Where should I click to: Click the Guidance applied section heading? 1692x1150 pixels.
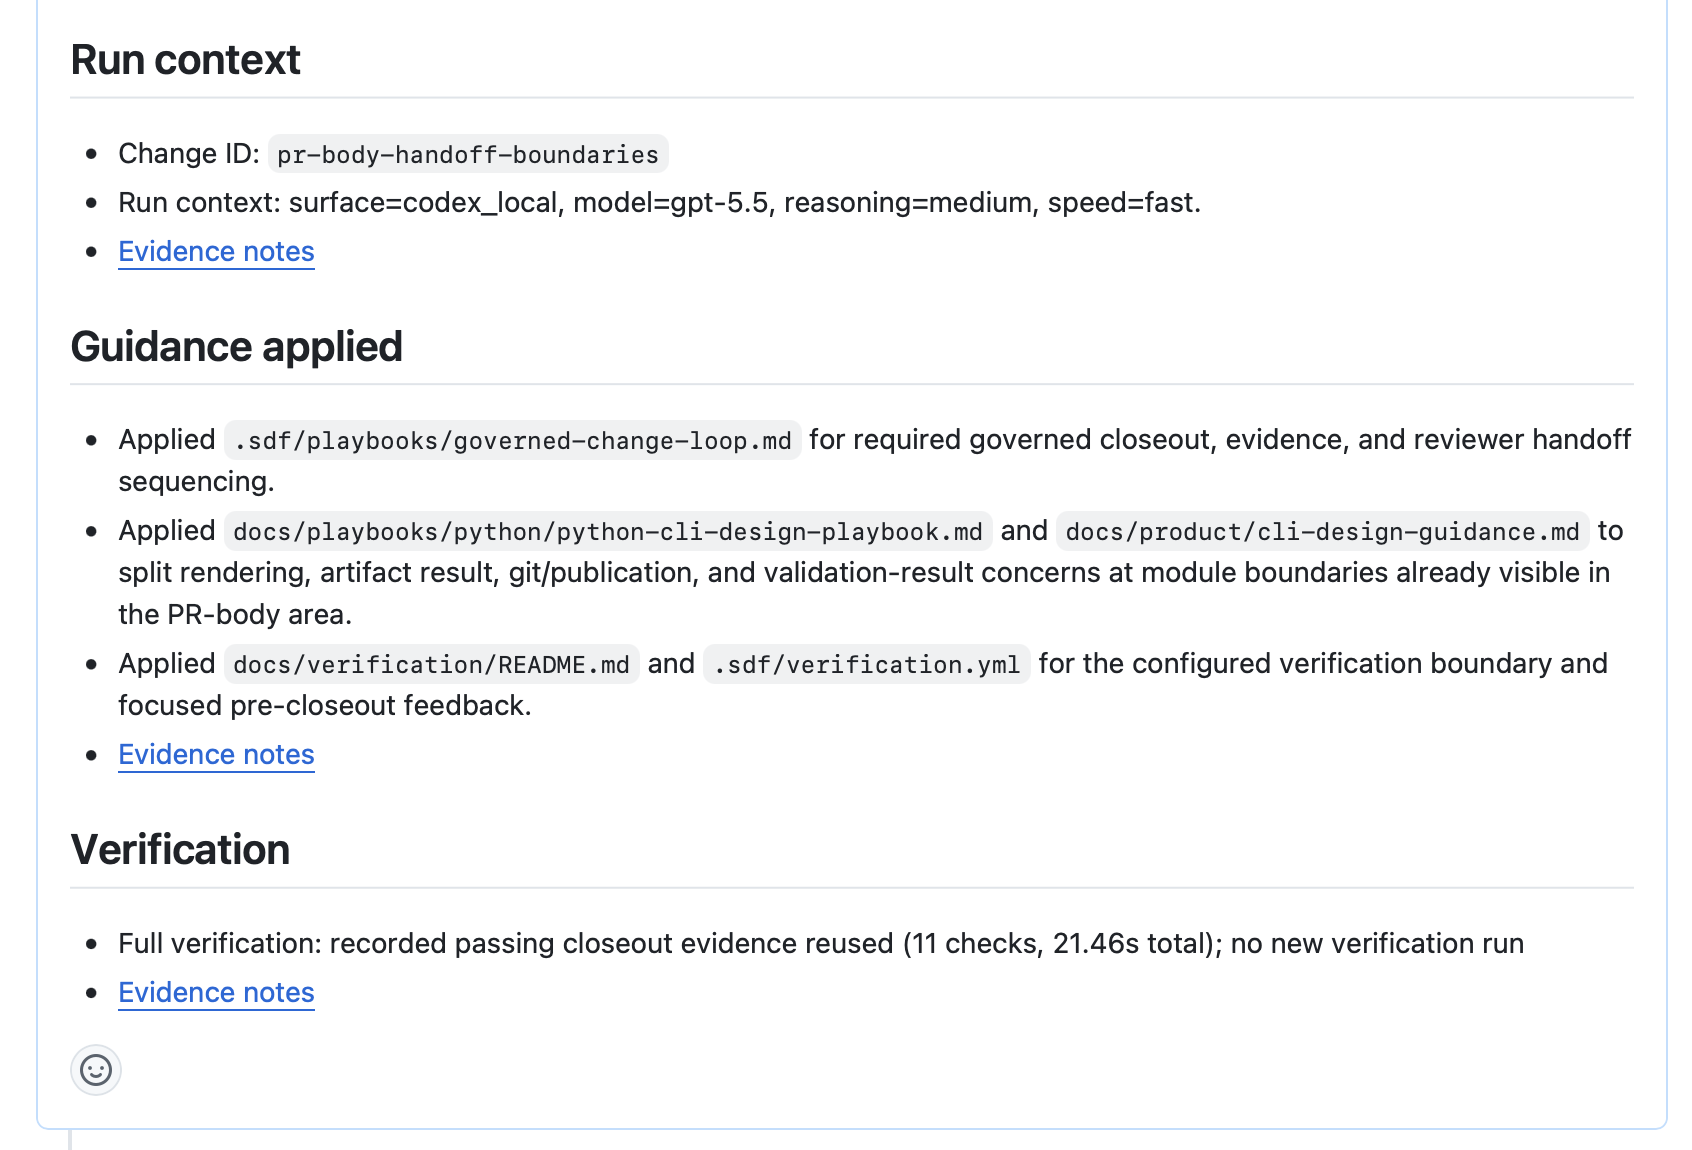pos(236,347)
